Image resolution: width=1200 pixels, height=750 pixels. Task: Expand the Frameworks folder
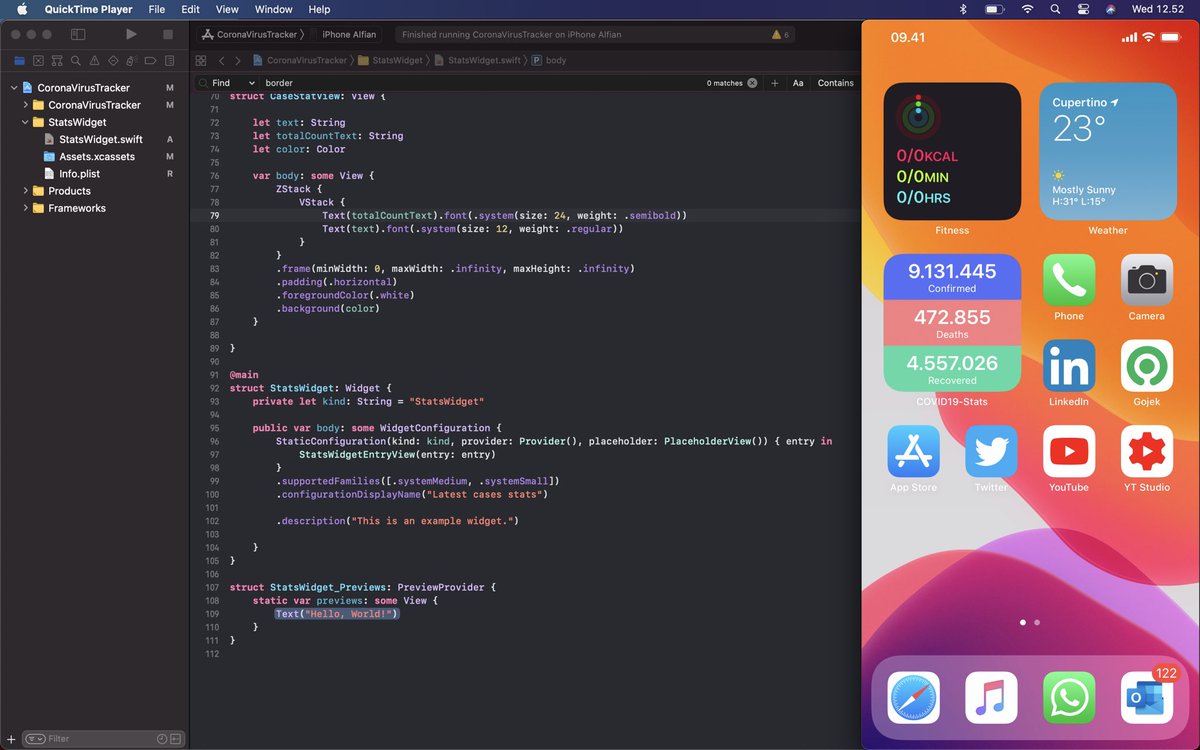26,208
